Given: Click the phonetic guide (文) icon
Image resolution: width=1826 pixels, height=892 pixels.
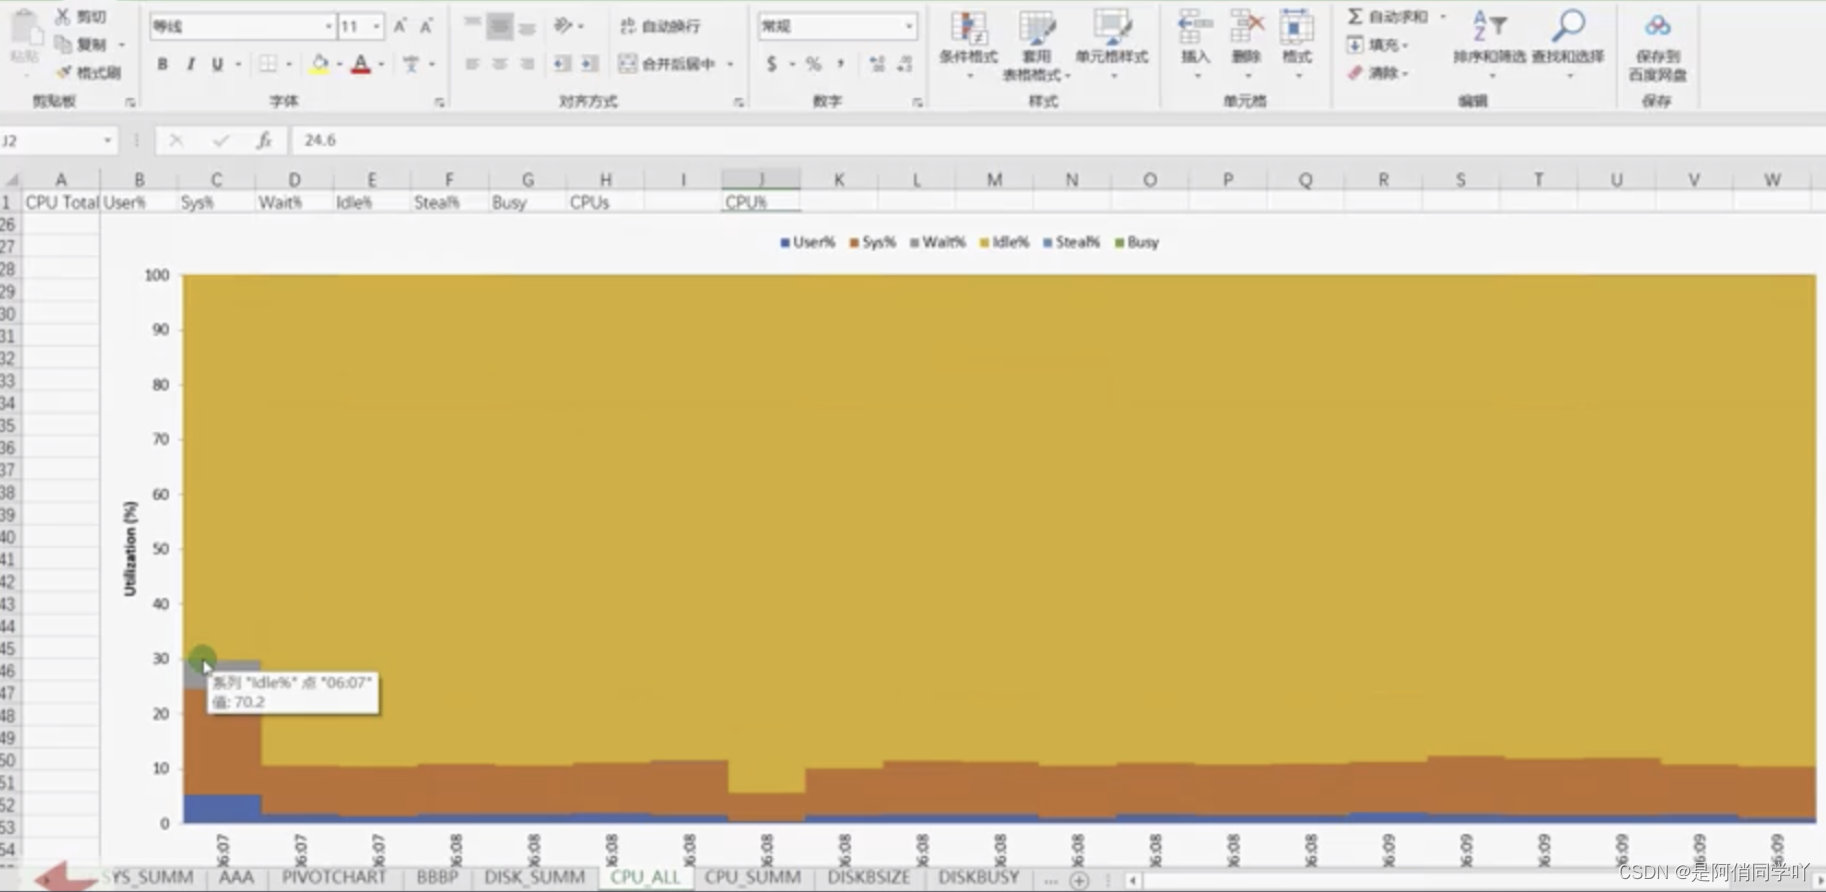Looking at the screenshot, I should (411, 64).
